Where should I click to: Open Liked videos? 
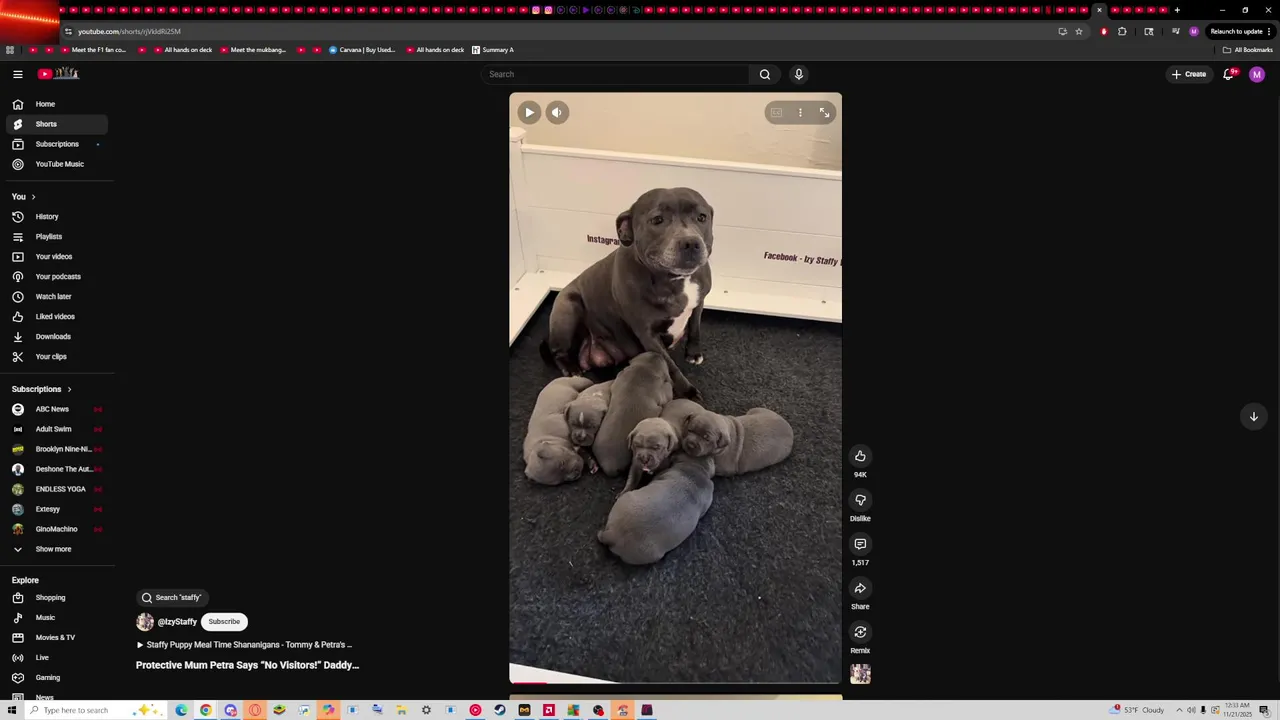coord(56,317)
